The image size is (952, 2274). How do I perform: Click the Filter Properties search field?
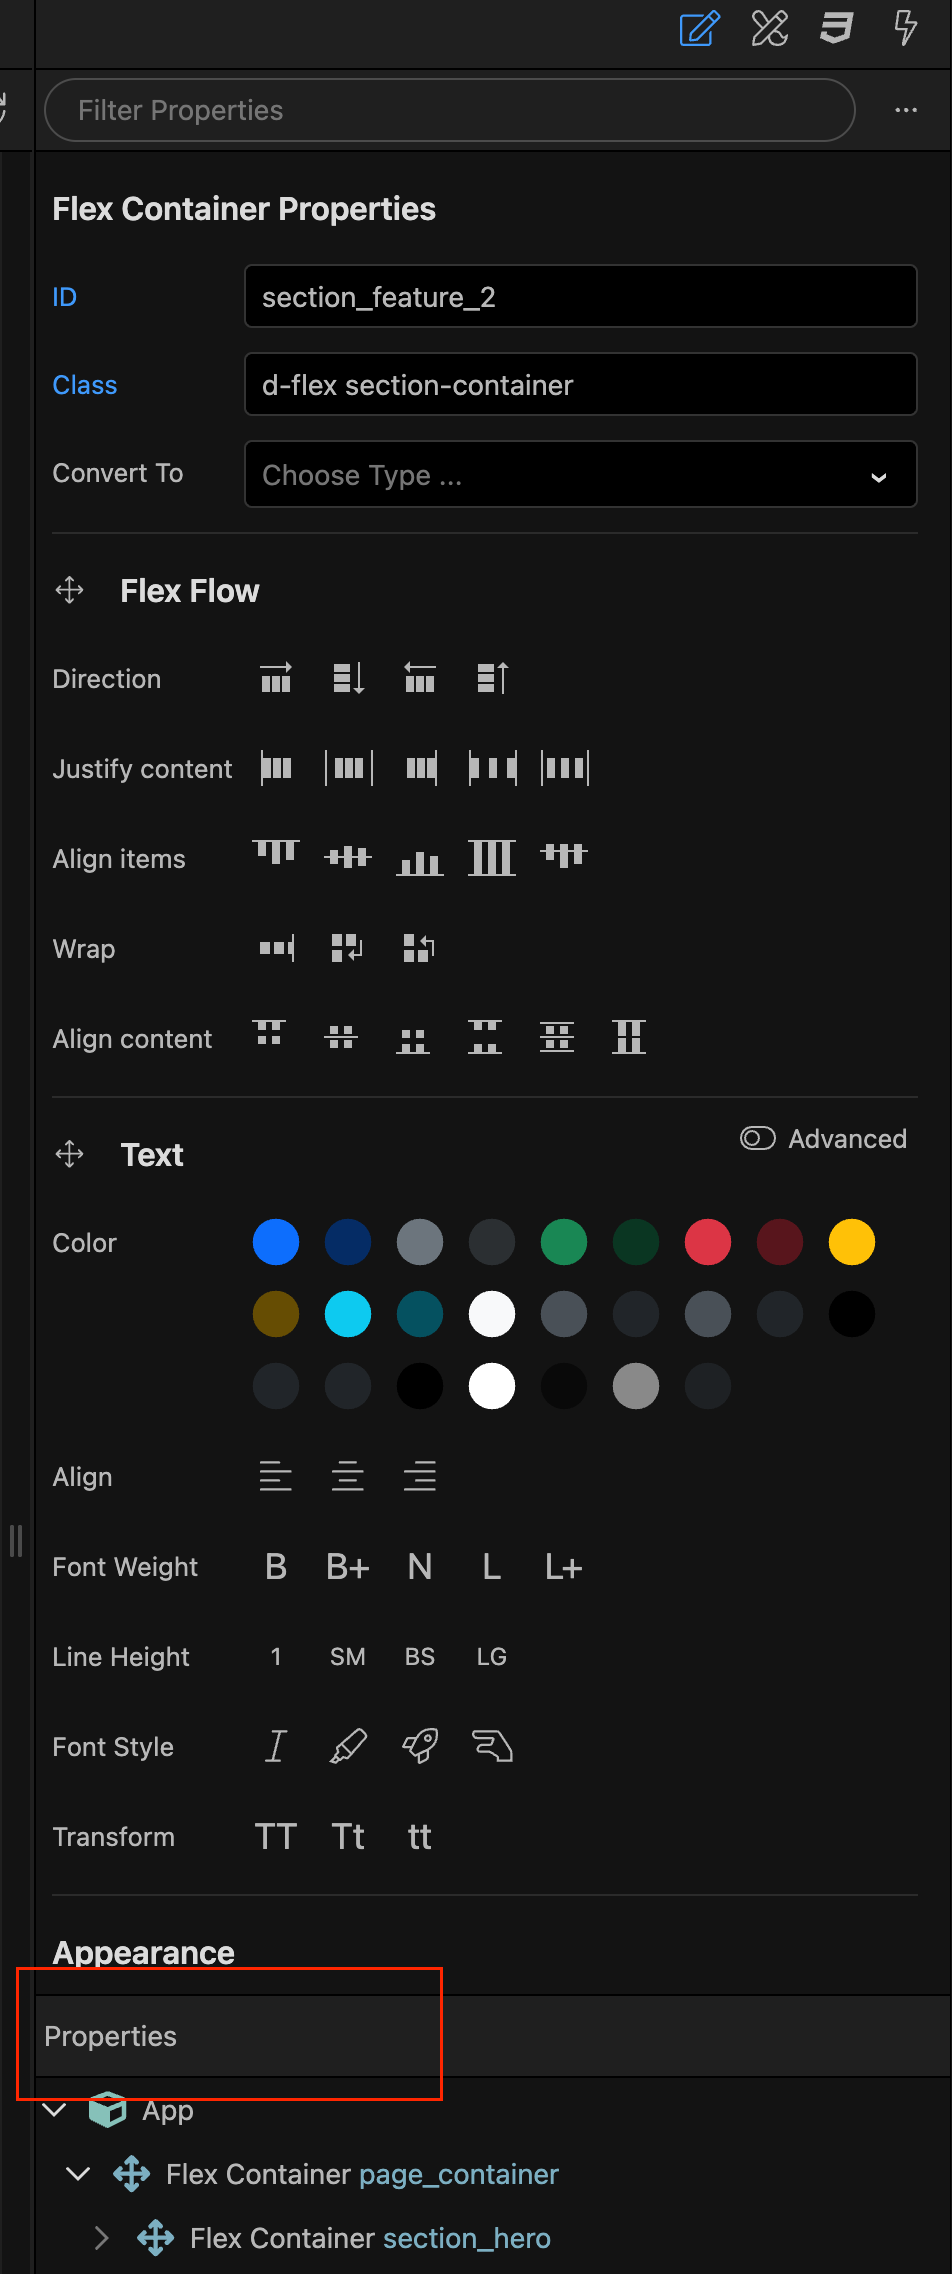pos(450,110)
